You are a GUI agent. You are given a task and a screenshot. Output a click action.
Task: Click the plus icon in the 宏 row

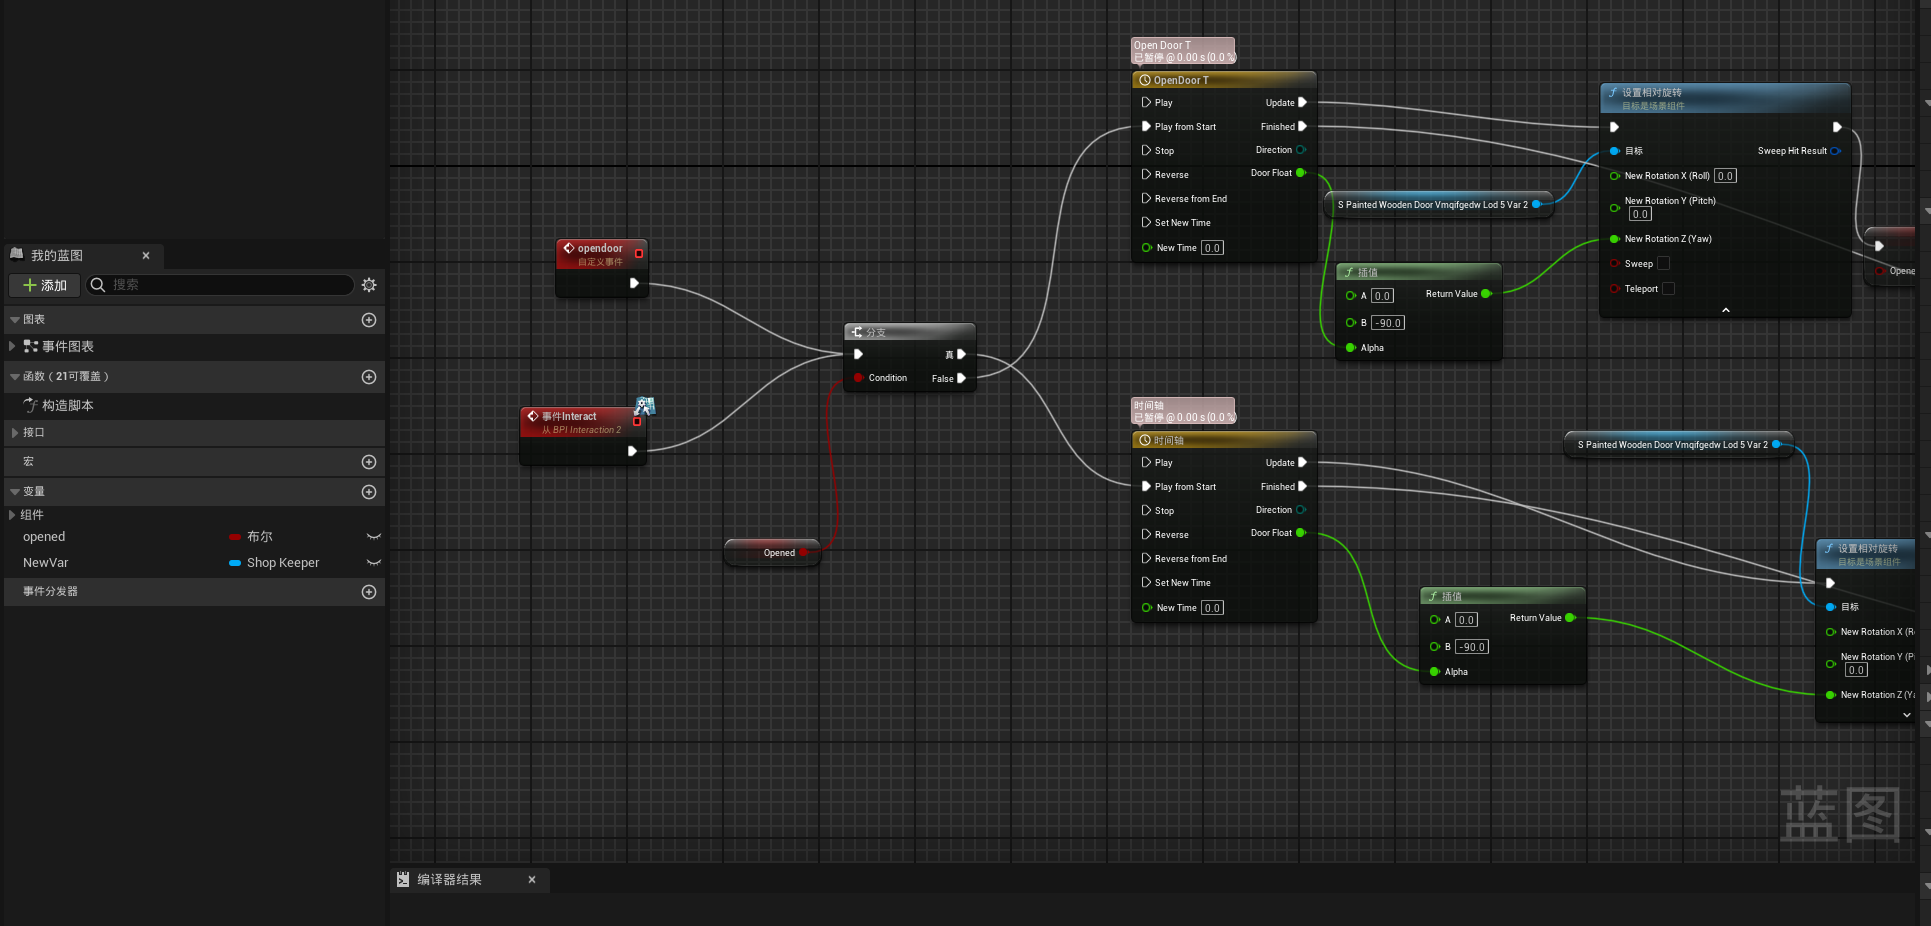click(369, 462)
